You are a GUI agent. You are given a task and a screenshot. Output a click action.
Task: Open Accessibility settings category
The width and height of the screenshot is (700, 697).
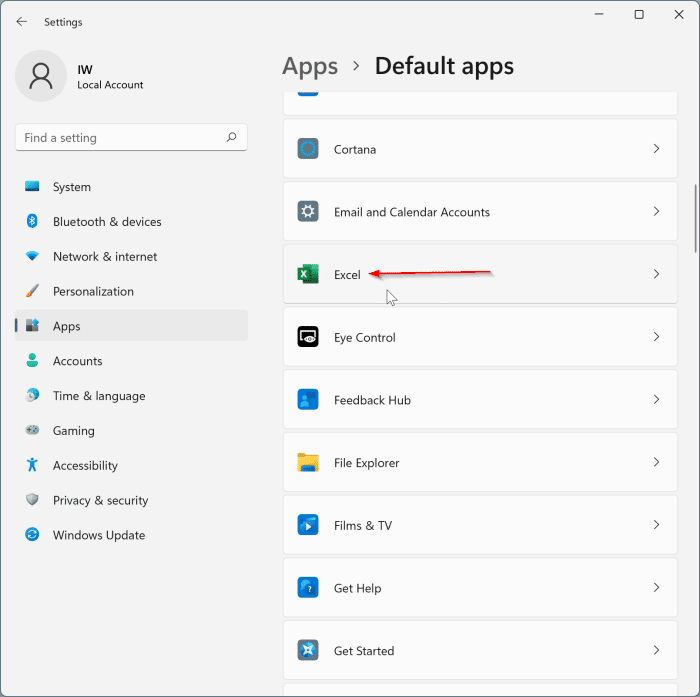click(131, 465)
